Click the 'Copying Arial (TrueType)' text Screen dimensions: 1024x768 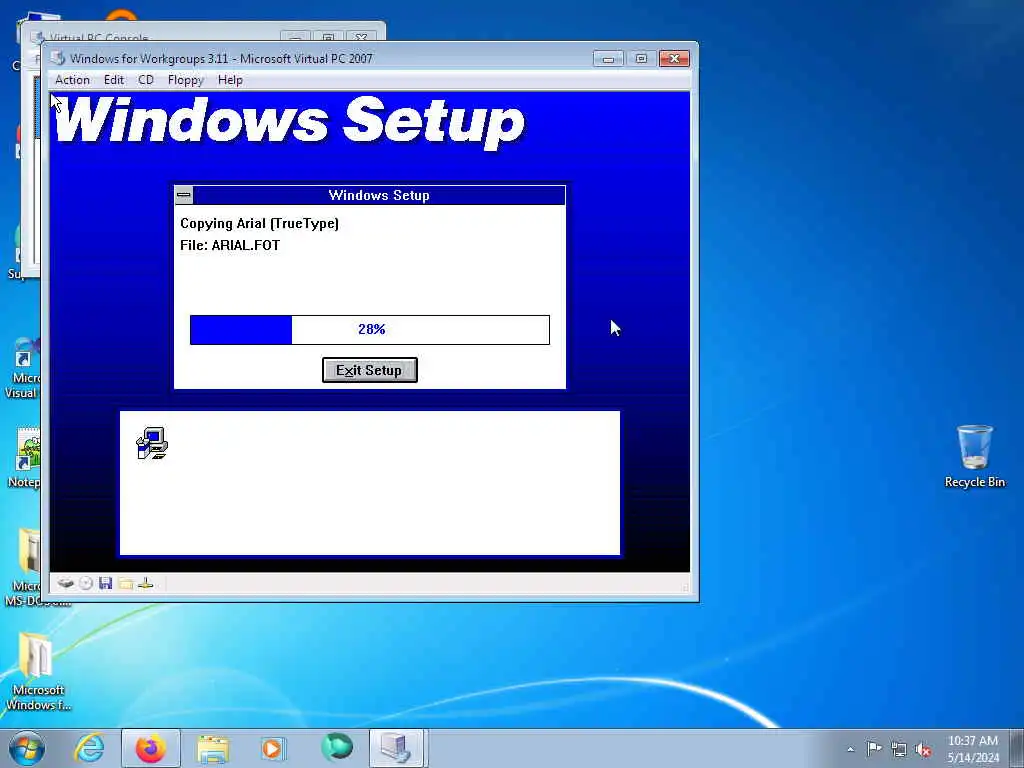(259, 223)
